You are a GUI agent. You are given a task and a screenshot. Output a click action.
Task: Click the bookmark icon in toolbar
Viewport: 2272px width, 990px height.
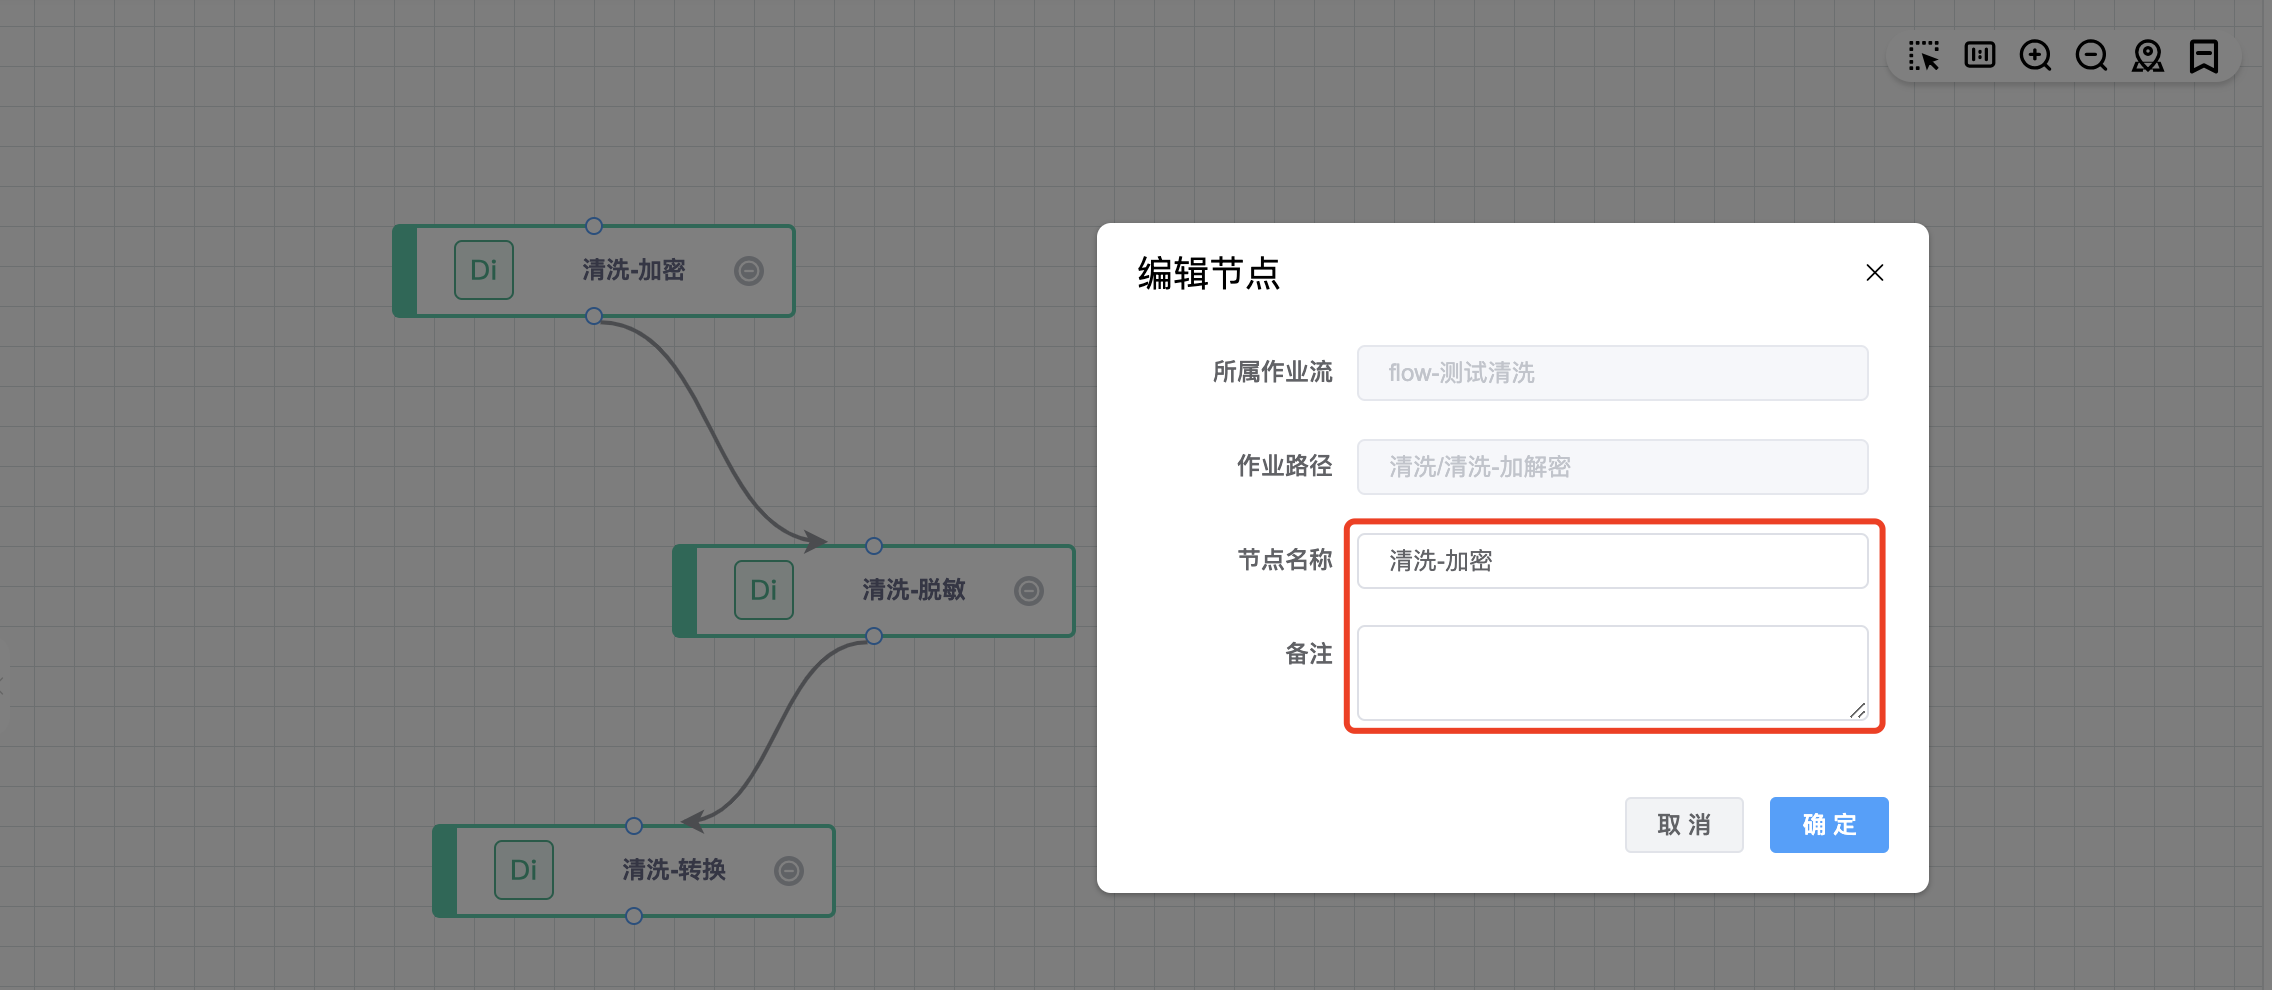[x=2203, y=56]
